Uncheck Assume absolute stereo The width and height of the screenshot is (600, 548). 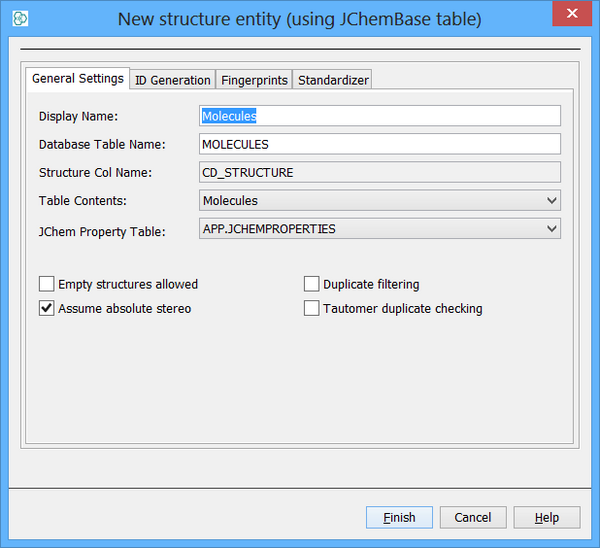pos(47,308)
